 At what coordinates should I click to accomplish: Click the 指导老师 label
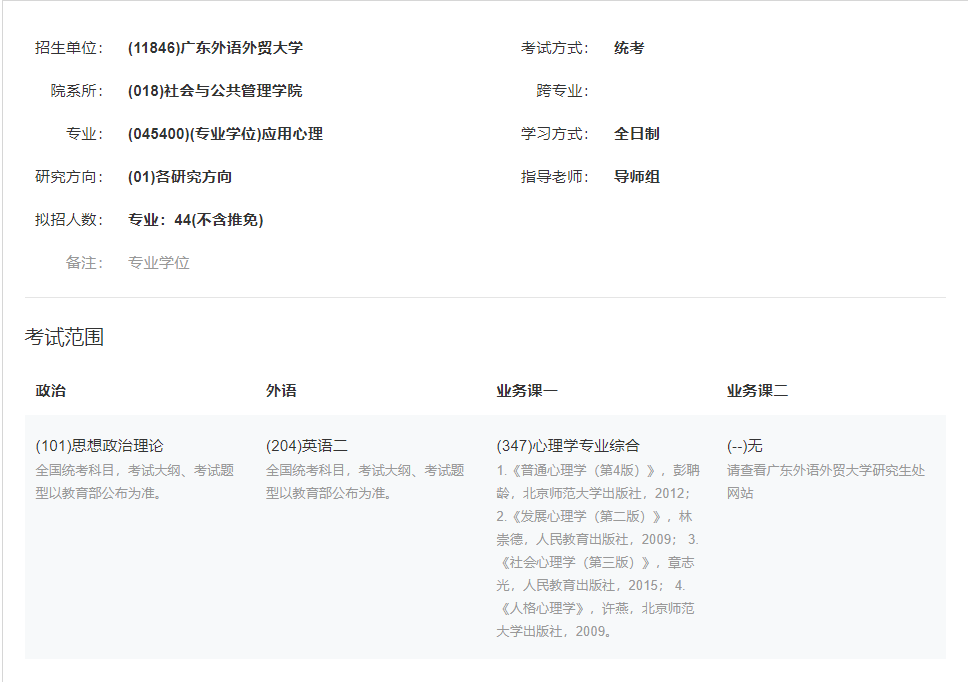coord(554,177)
